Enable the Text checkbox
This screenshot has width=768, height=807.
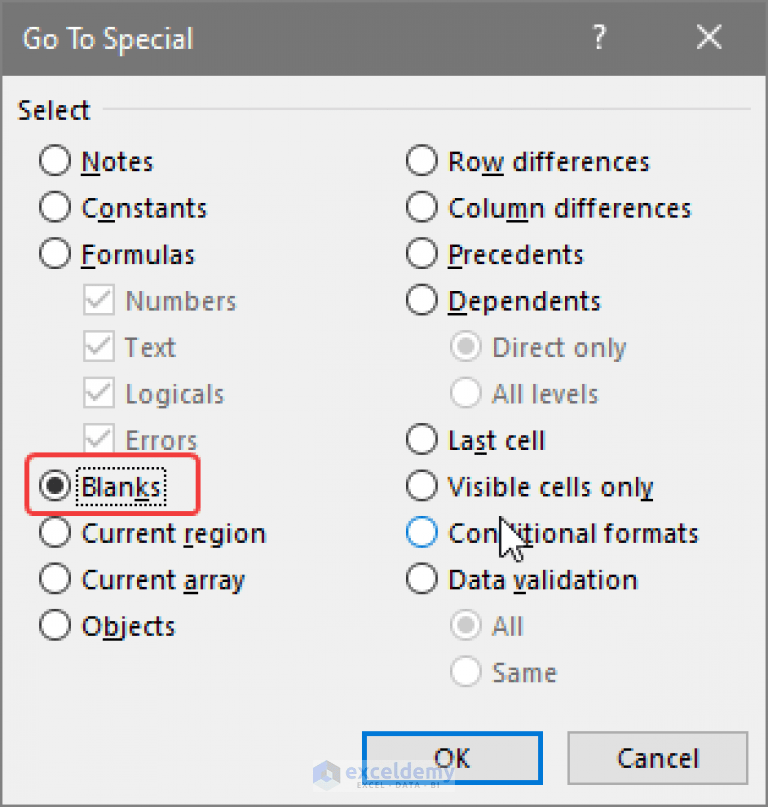[x=98, y=347]
